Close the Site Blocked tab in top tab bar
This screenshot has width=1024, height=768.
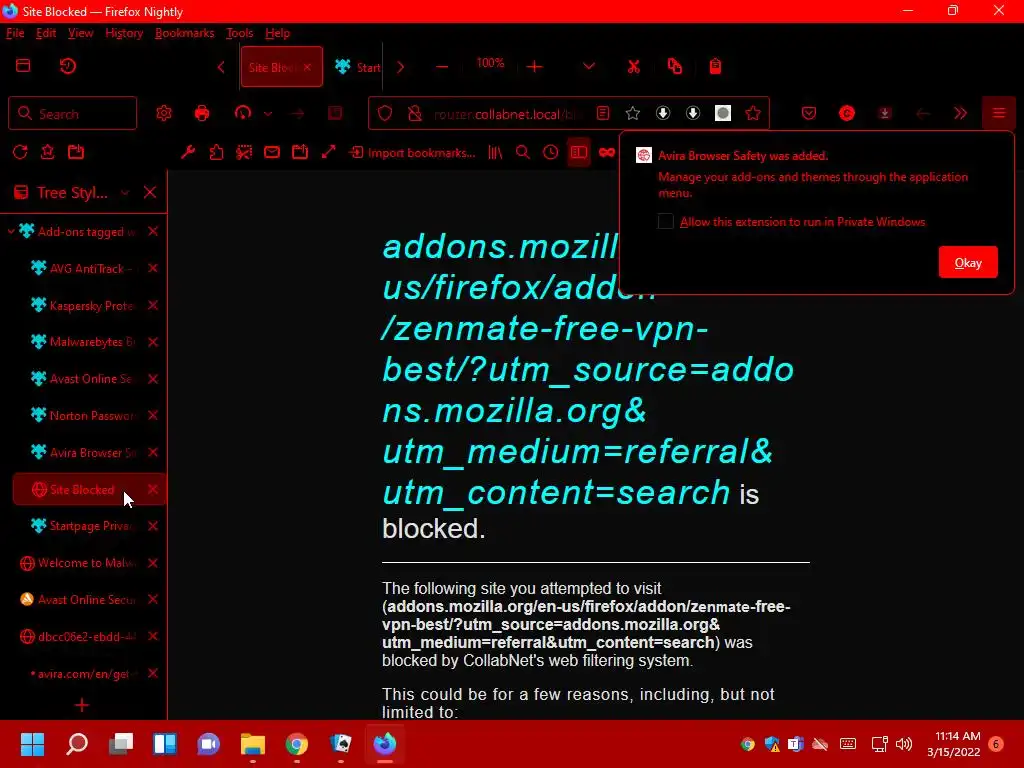pos(307,67)
